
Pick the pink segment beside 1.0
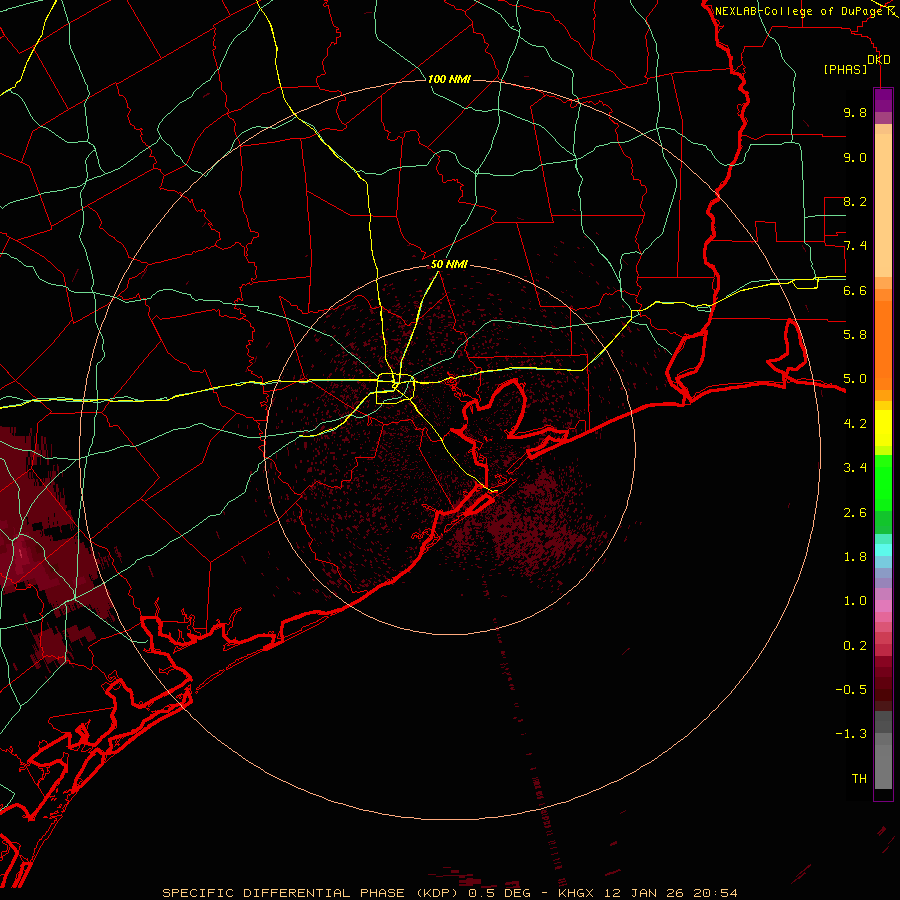pyautogui.click(x=883, y=606)
